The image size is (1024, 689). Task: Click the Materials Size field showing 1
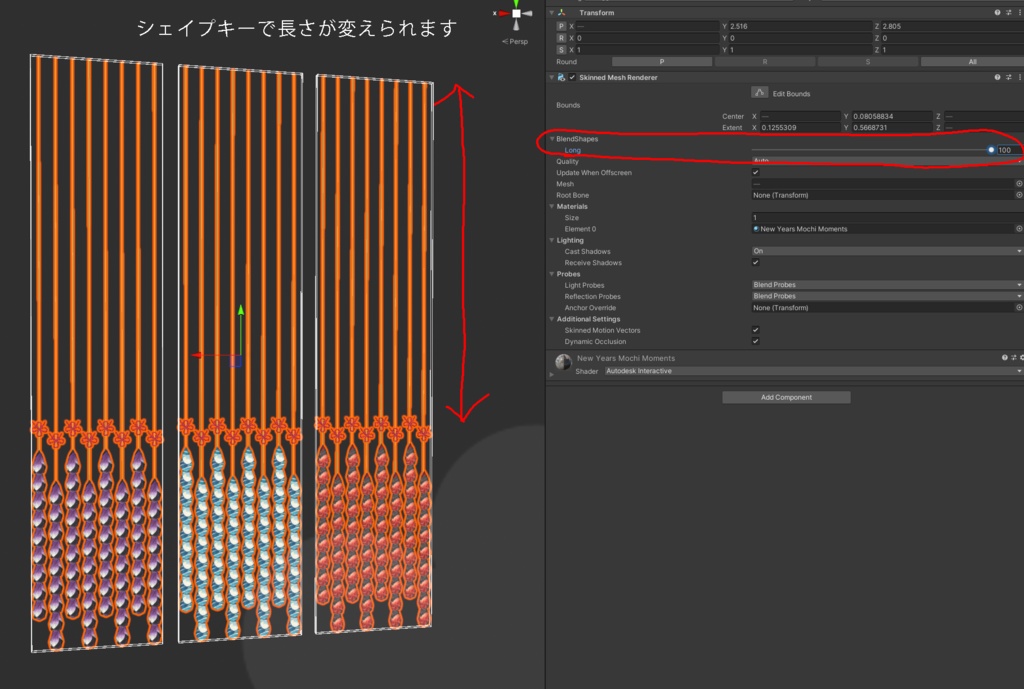click(887, 217)
